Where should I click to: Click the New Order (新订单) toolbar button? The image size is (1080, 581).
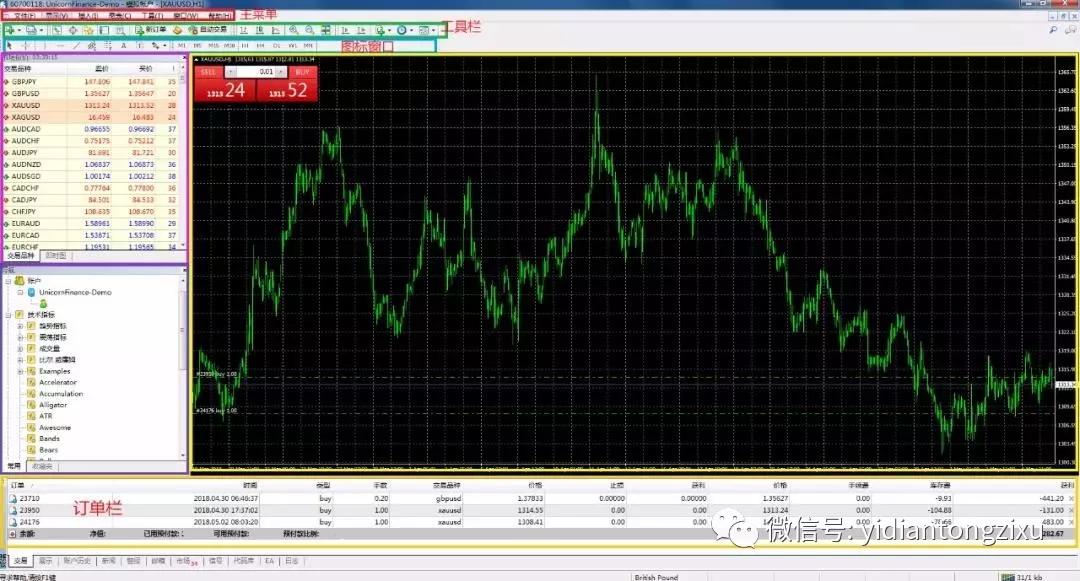[x=150, y=31]
